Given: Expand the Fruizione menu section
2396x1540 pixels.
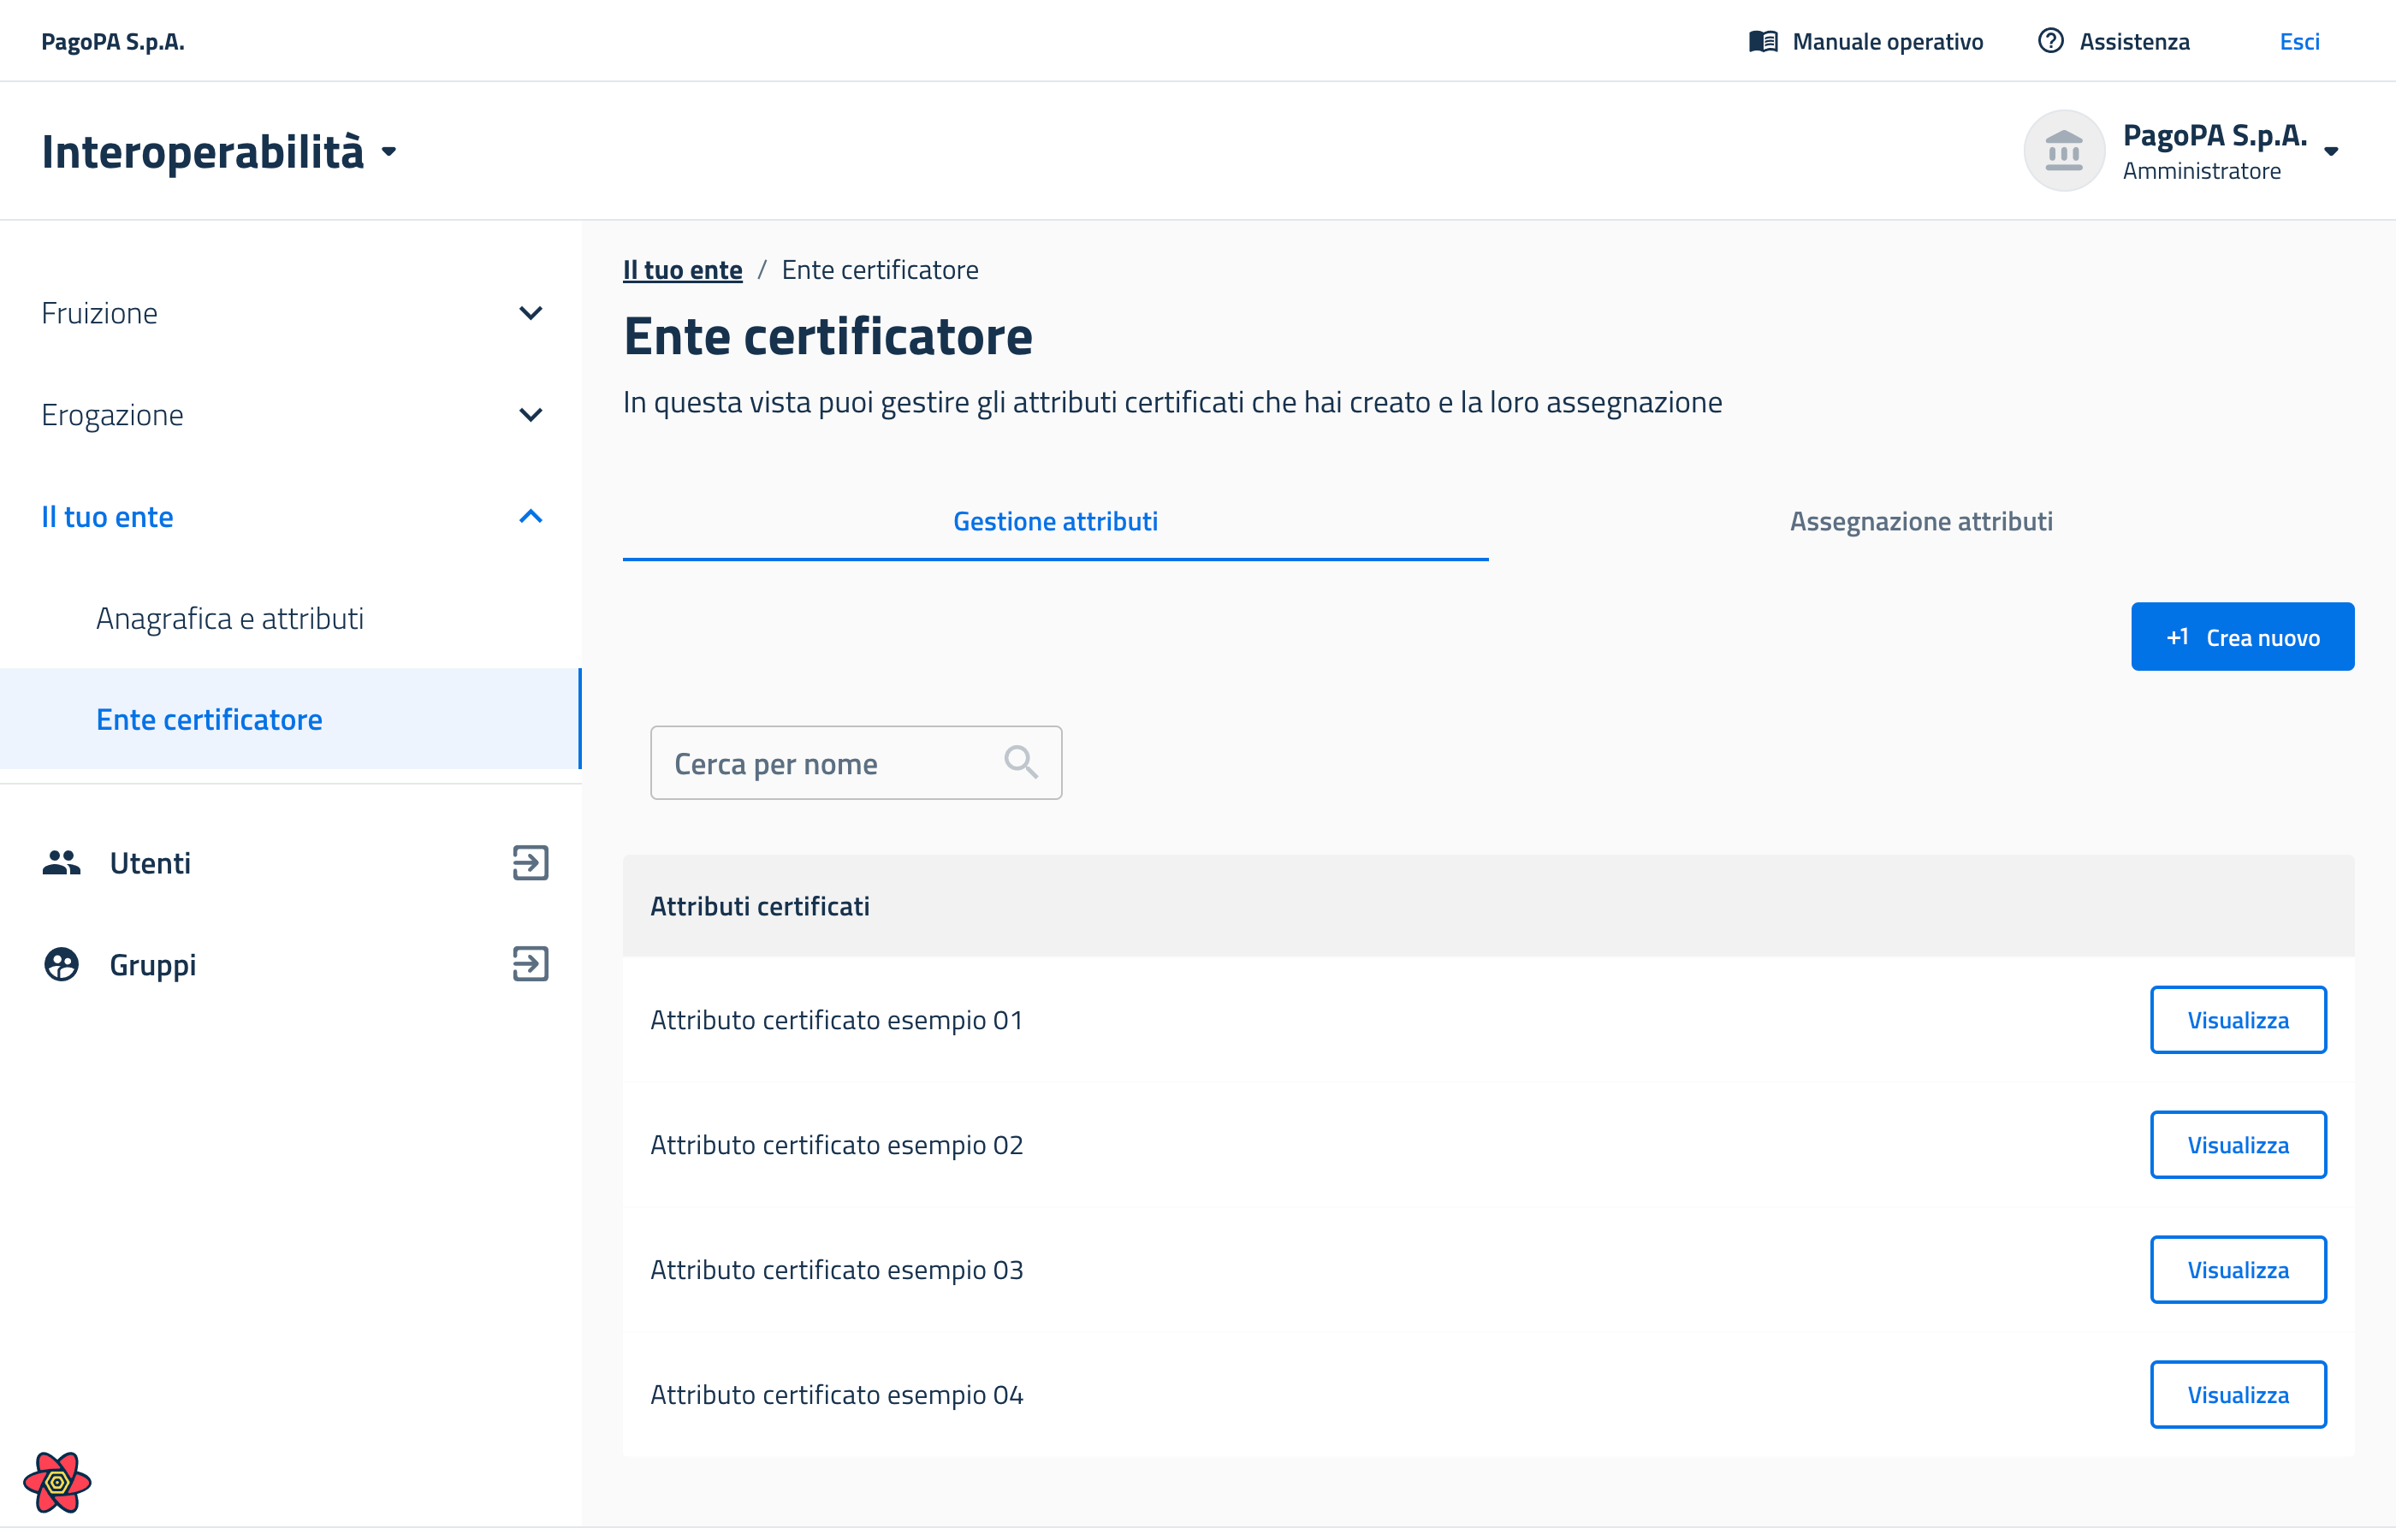Looking at the screenshot, I should pyautogui.click(x=530, y=313).
